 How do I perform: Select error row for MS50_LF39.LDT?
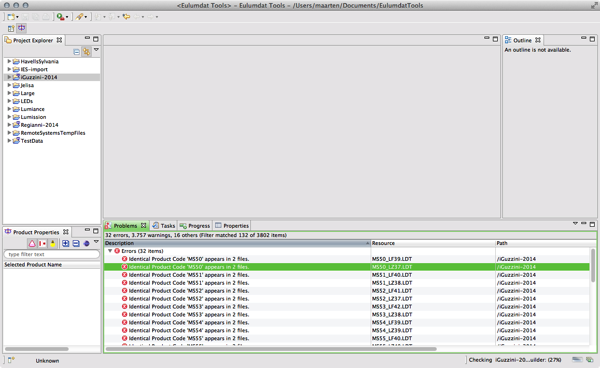(347, 259)
